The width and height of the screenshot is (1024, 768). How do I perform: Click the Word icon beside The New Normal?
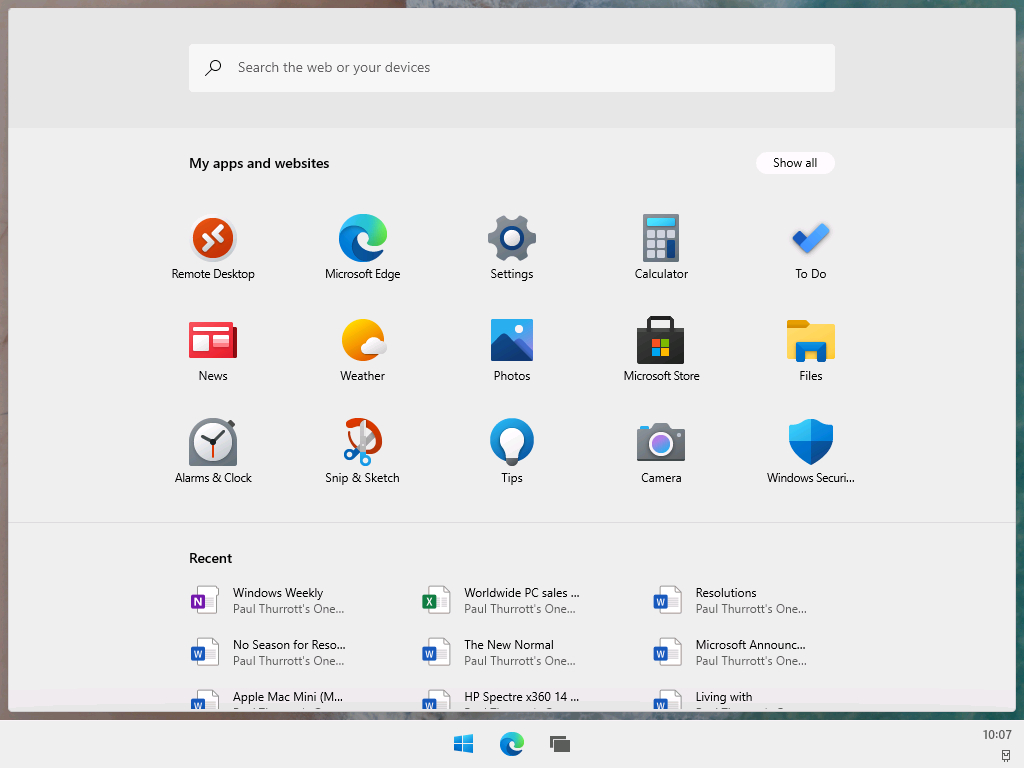pyautogui.click(x=436, y=652)
